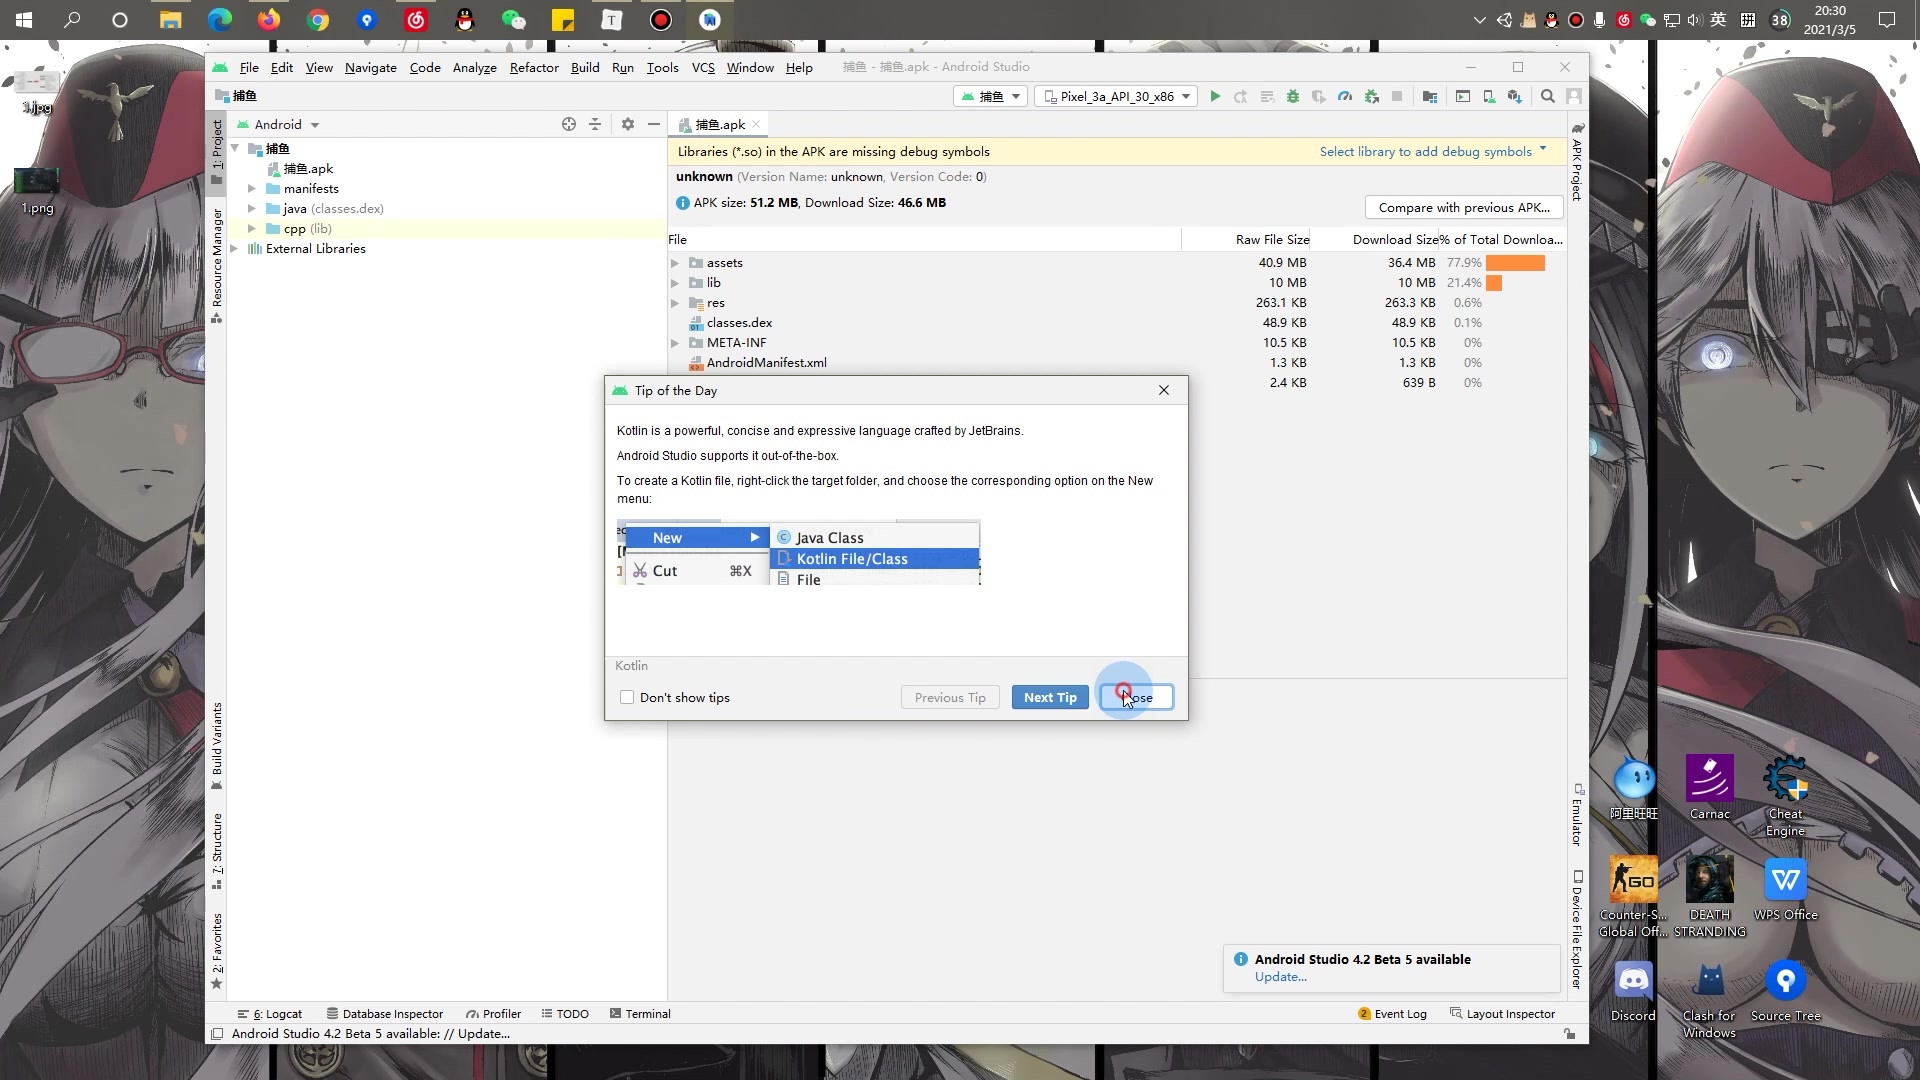1920x1080 pixels.
Task: Open the SDK Manager toolbar icon
Action: pyautogui.click(x=1515, y=96)
